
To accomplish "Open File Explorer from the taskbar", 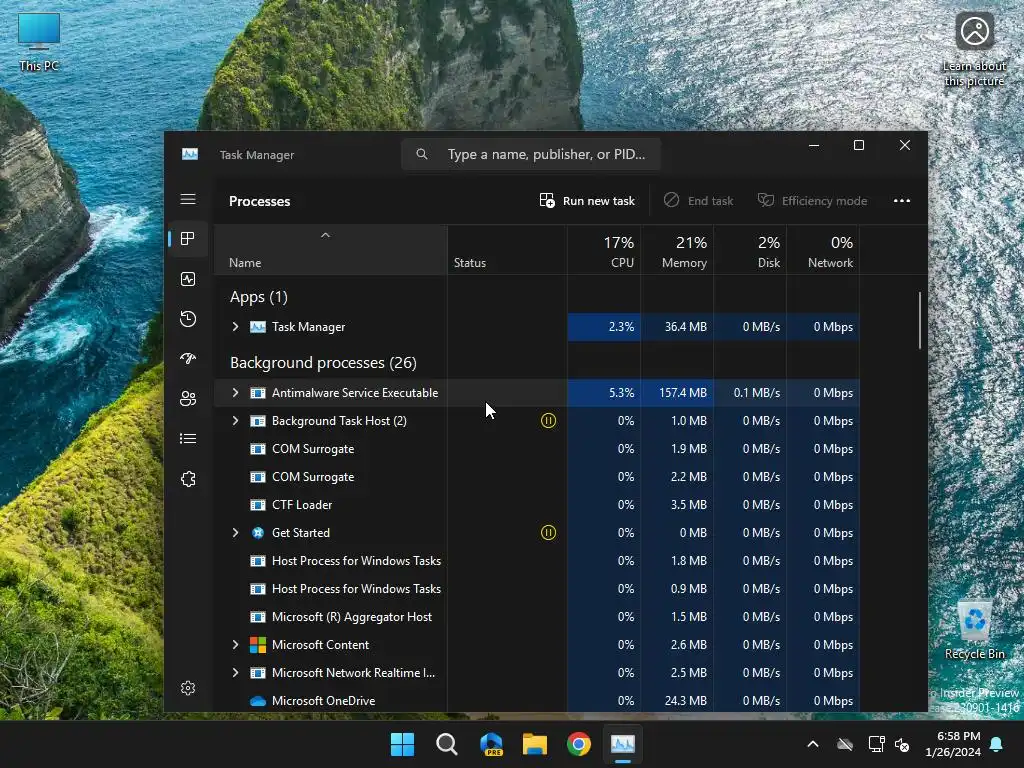I will point(535,744).
